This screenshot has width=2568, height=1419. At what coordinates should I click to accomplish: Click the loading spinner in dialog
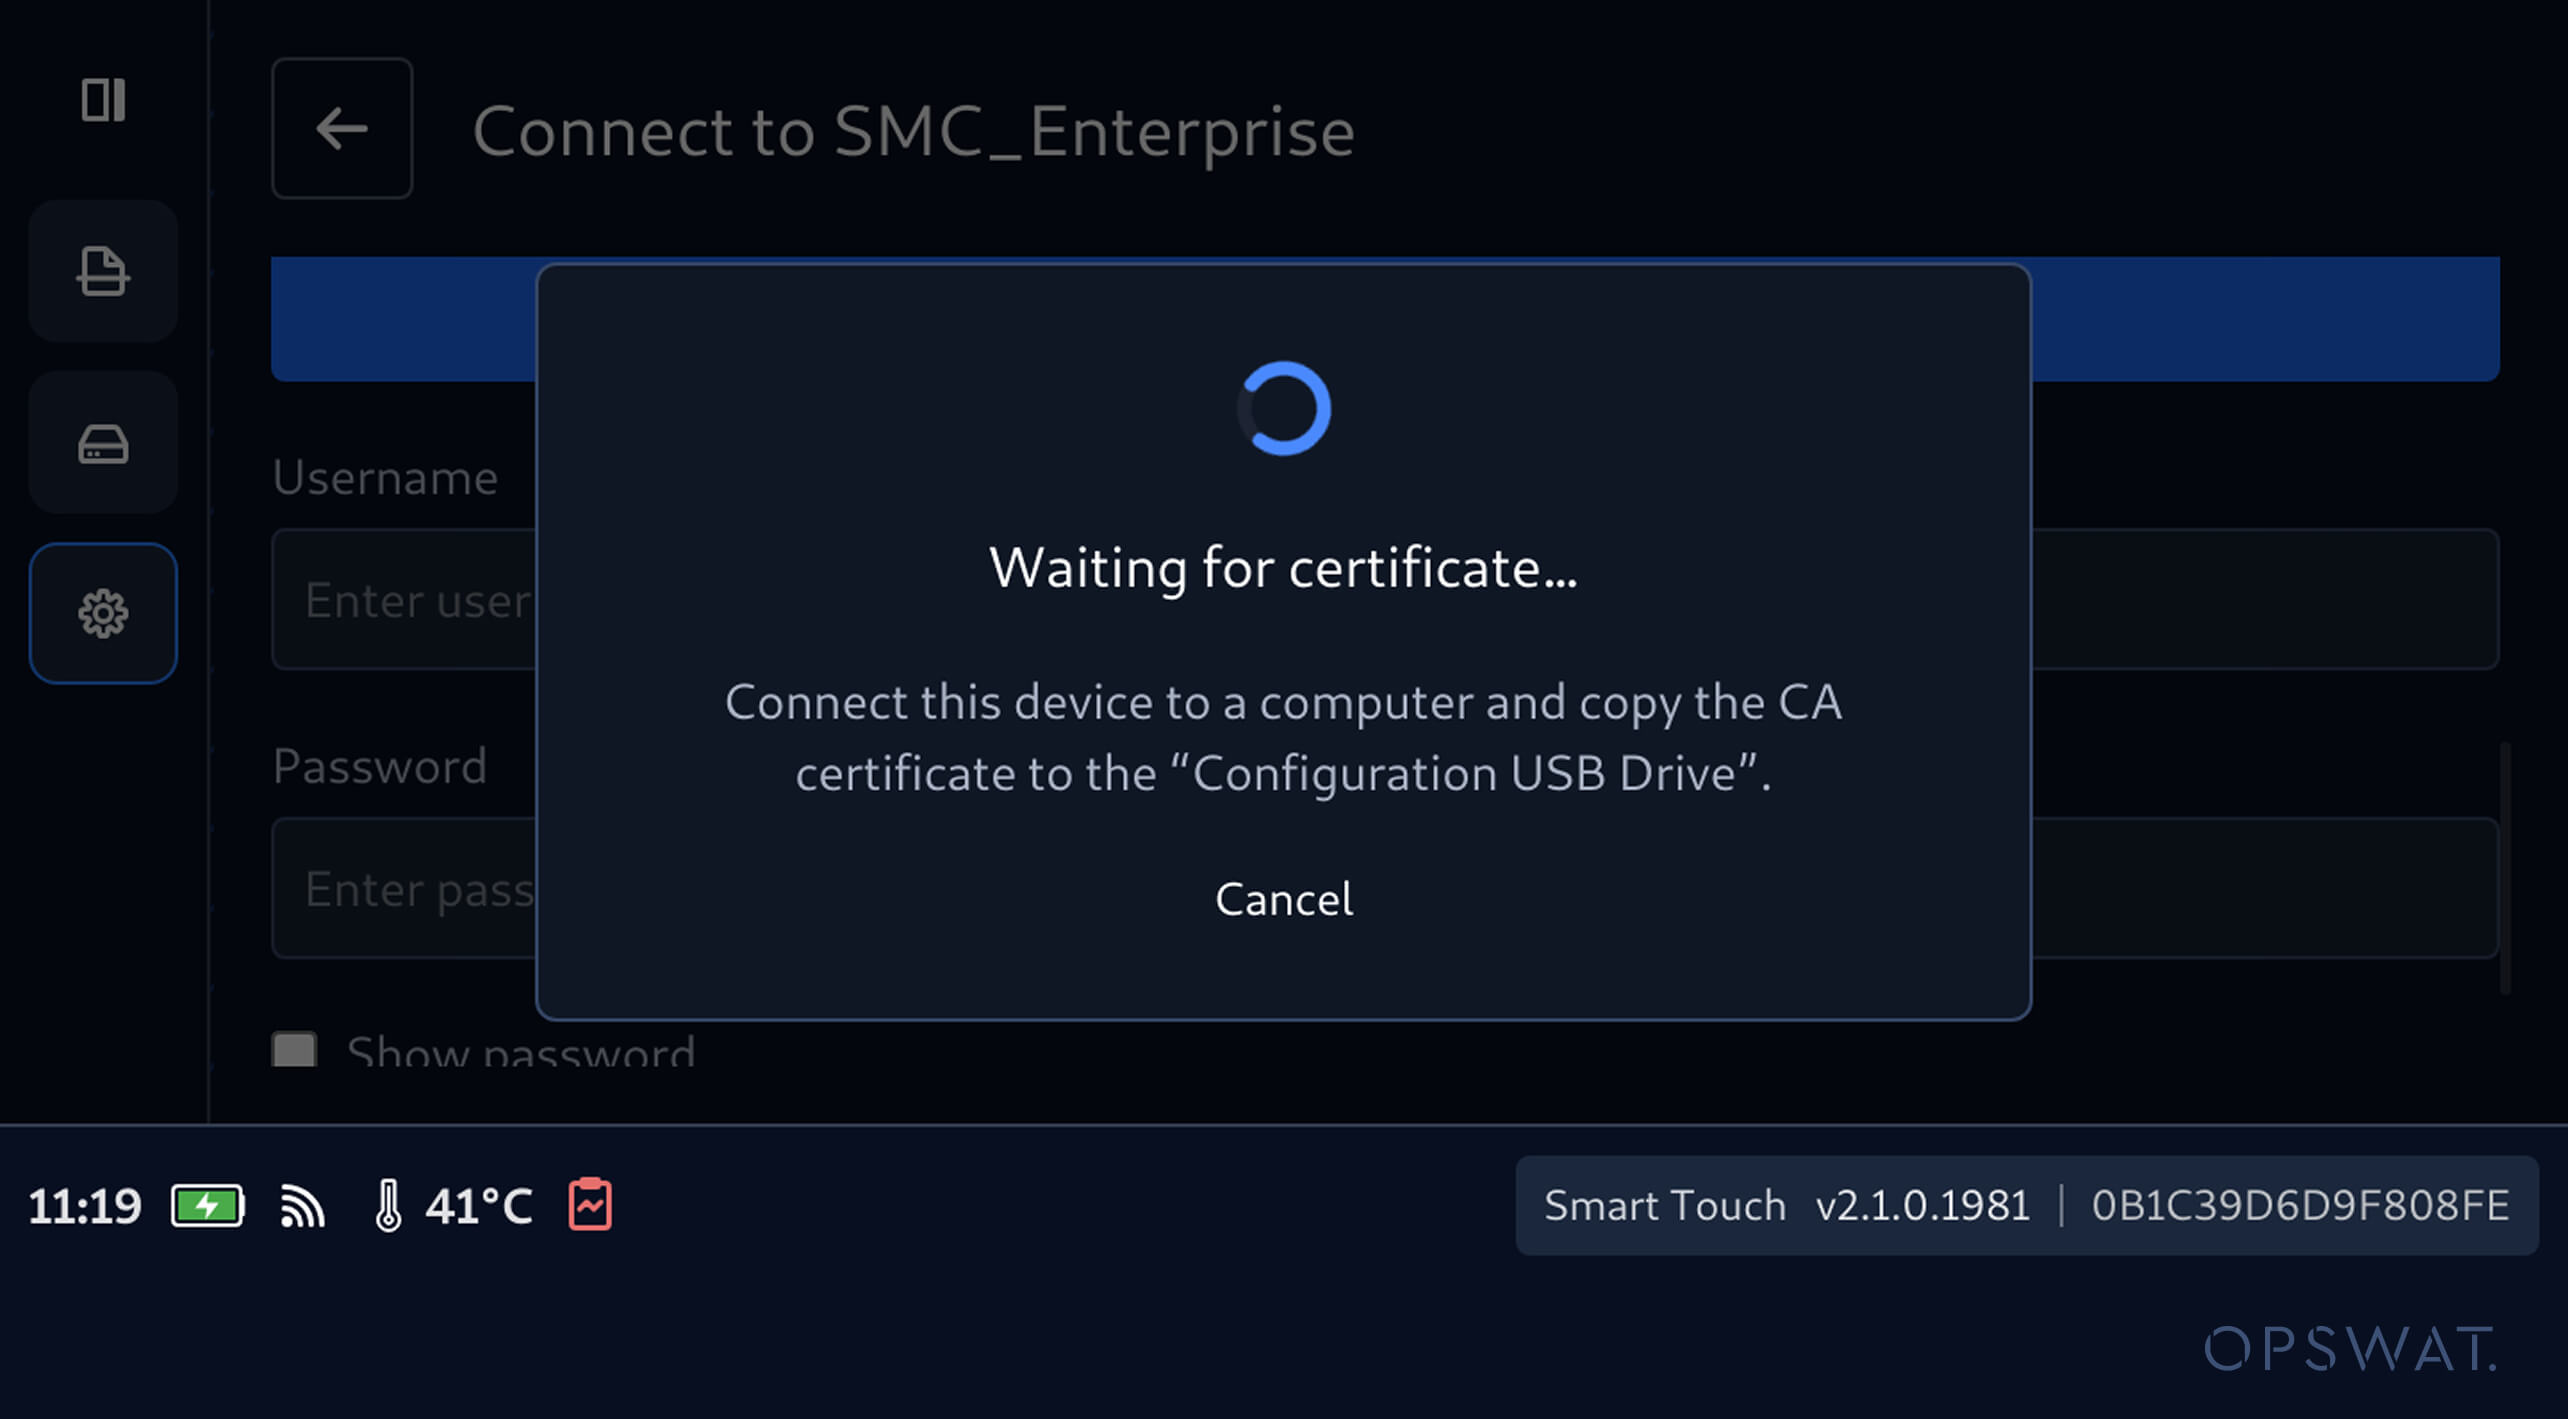1284,408
